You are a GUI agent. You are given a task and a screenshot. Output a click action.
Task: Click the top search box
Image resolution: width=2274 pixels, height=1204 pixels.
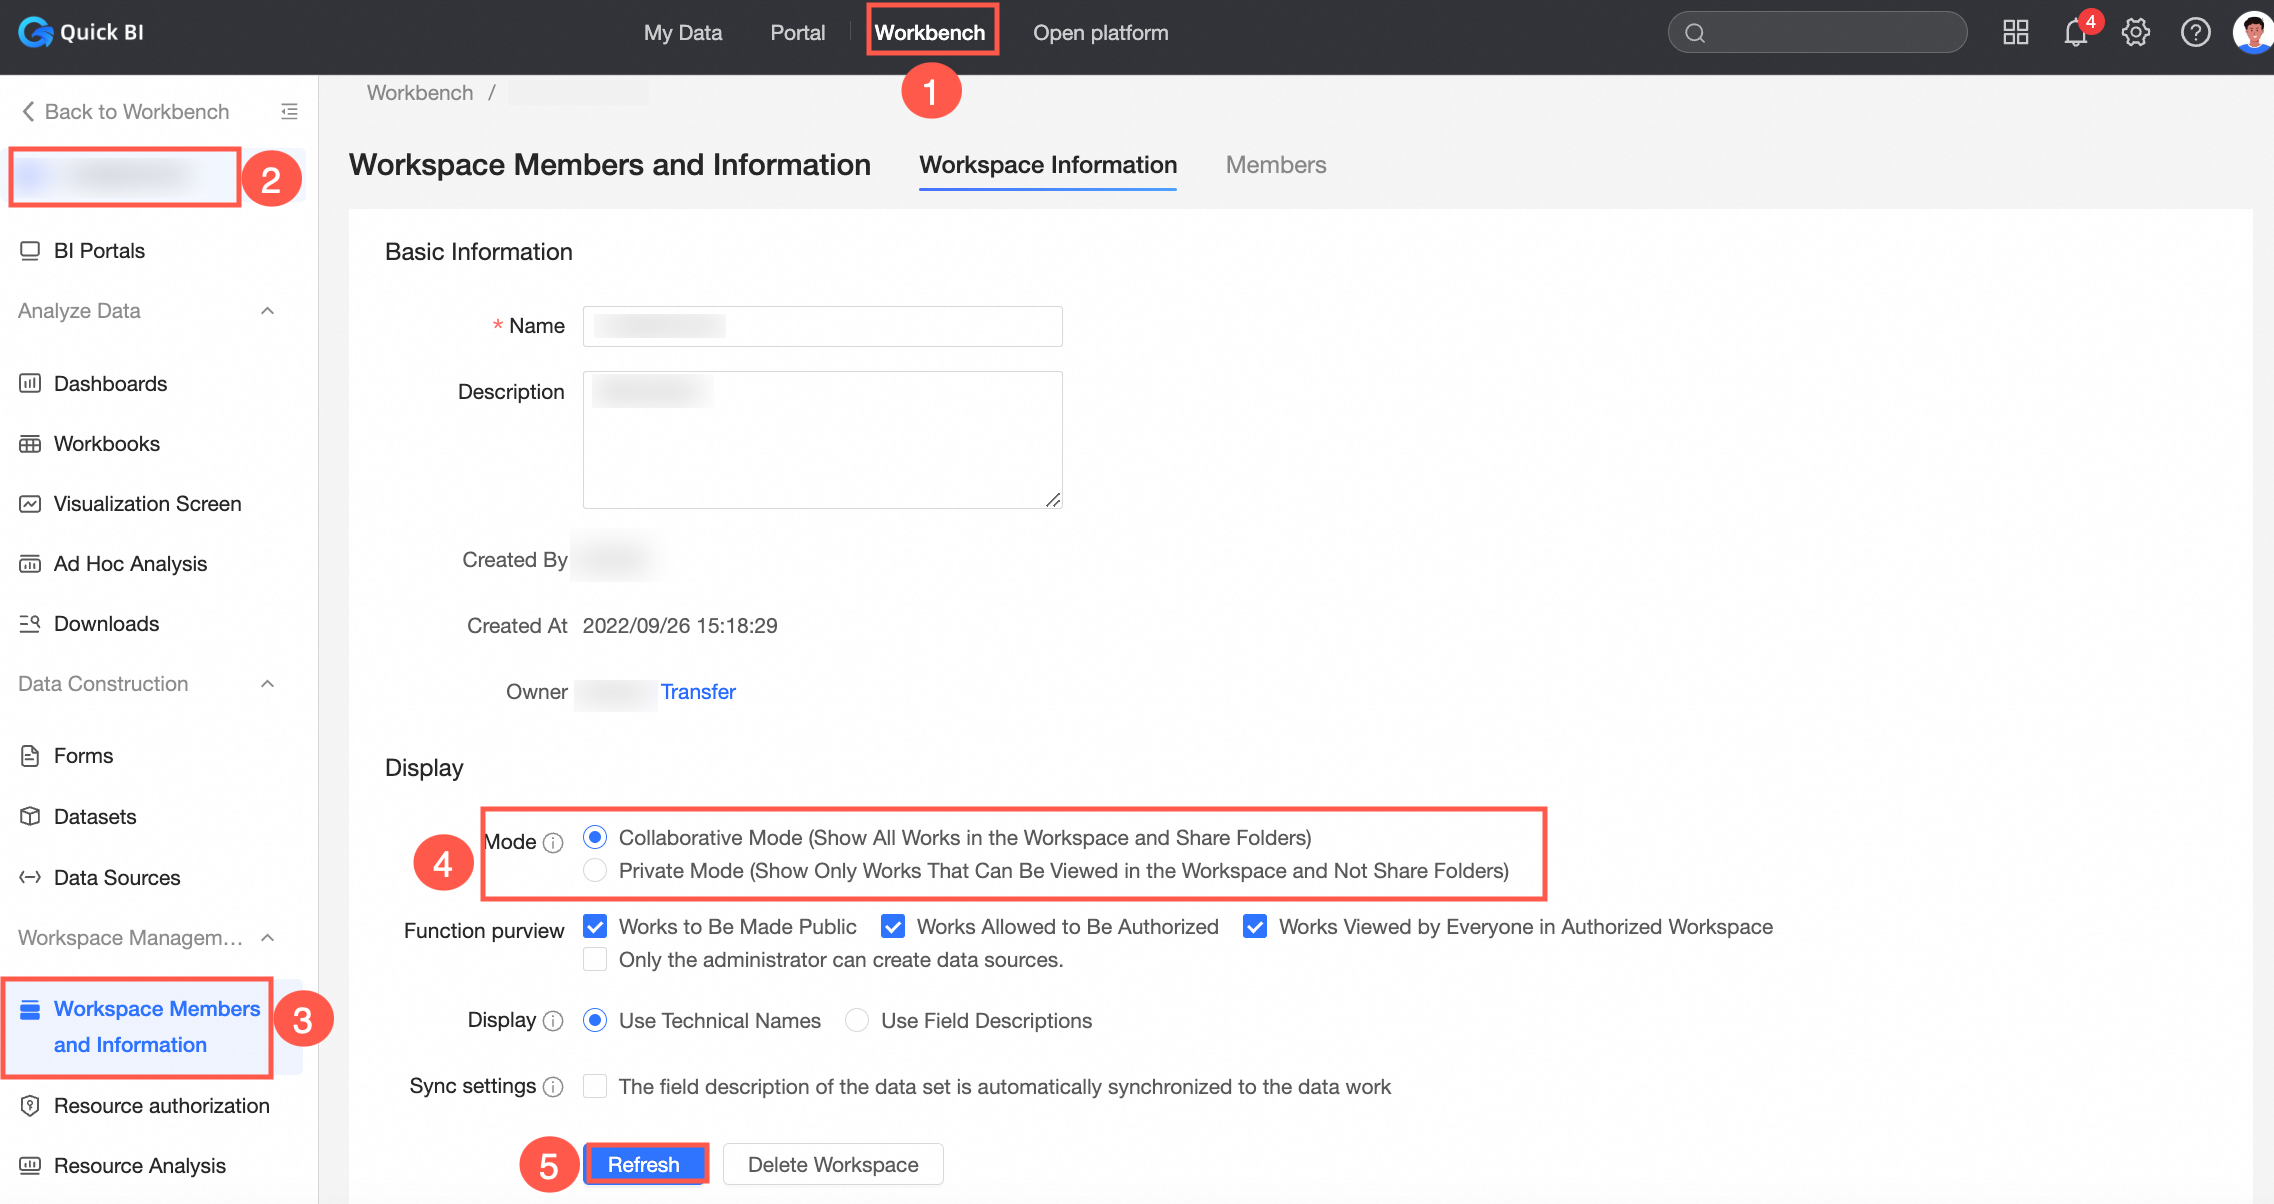tap(1817, 32)
